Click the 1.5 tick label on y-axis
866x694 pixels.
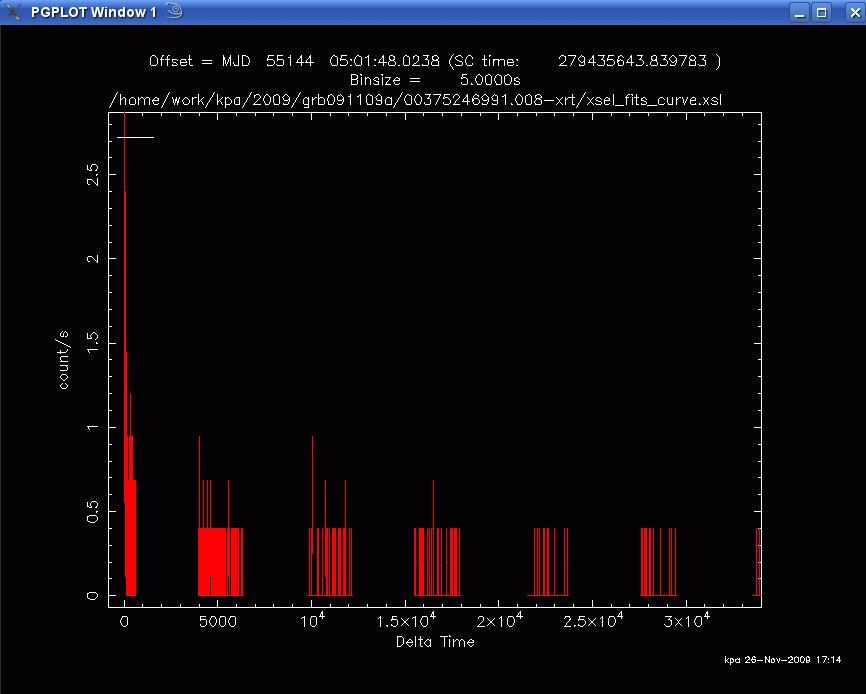[x=92, y=343]
